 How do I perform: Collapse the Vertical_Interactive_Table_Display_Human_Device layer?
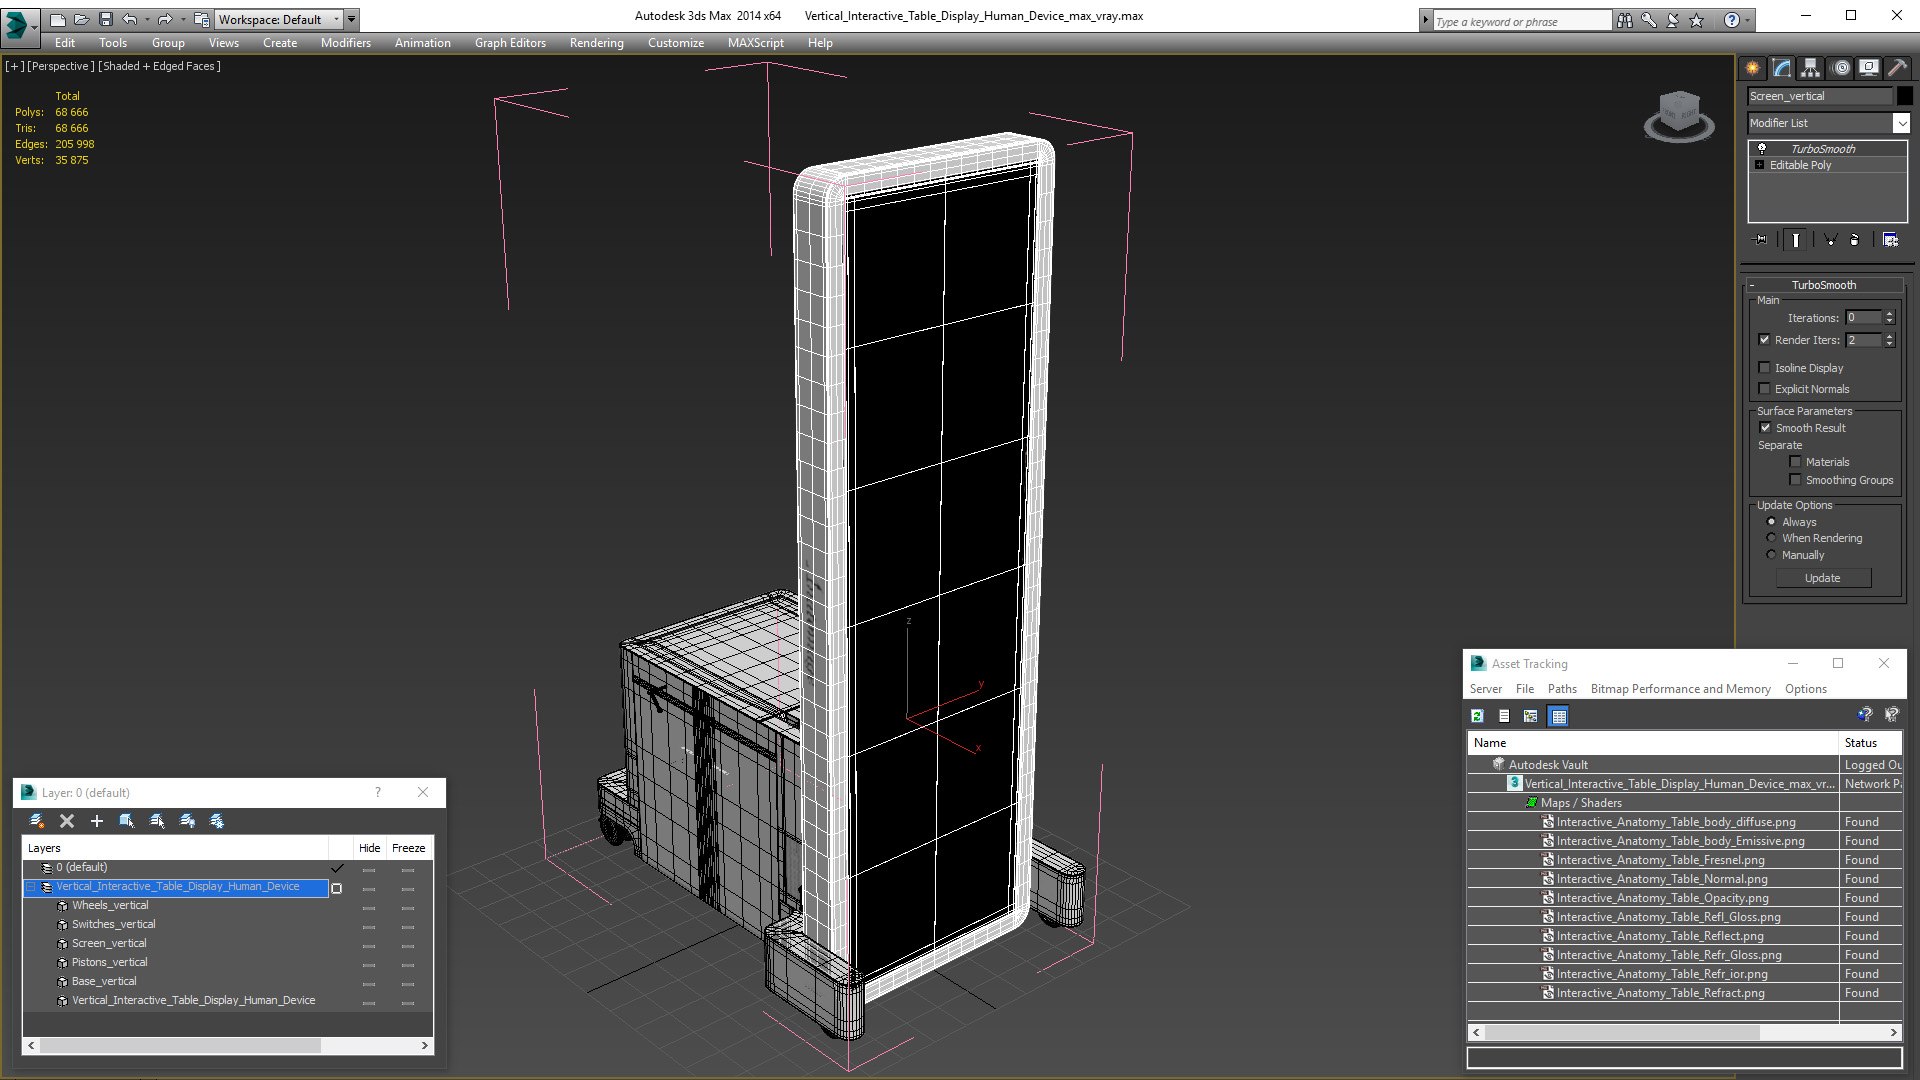[x=31, y=887]
